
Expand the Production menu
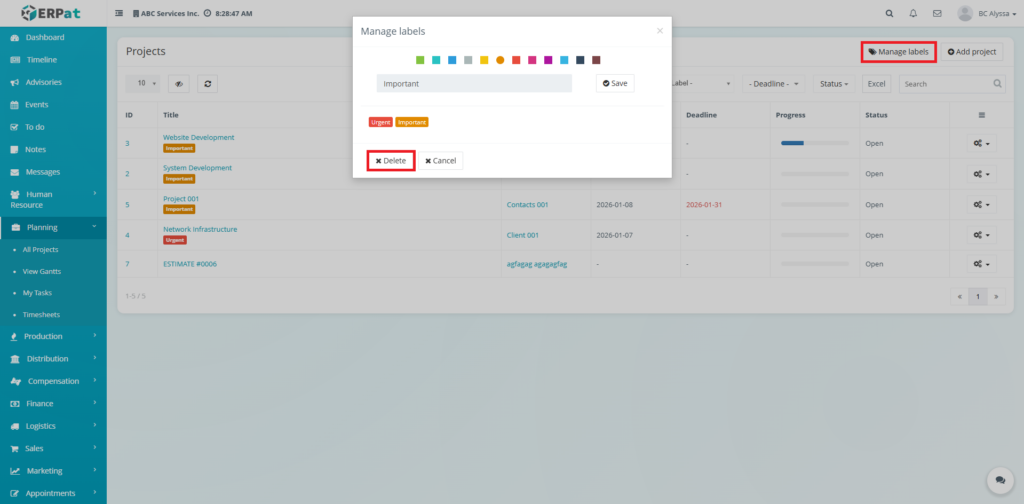53,336
